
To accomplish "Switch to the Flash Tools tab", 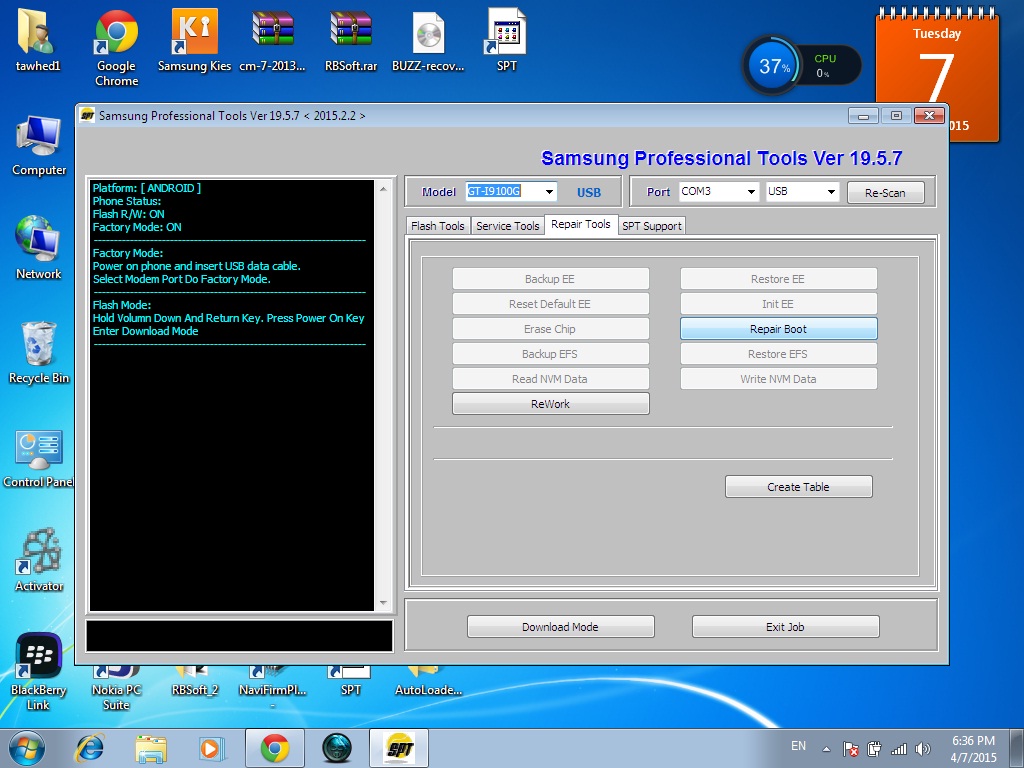I will [x=438, y=226].
